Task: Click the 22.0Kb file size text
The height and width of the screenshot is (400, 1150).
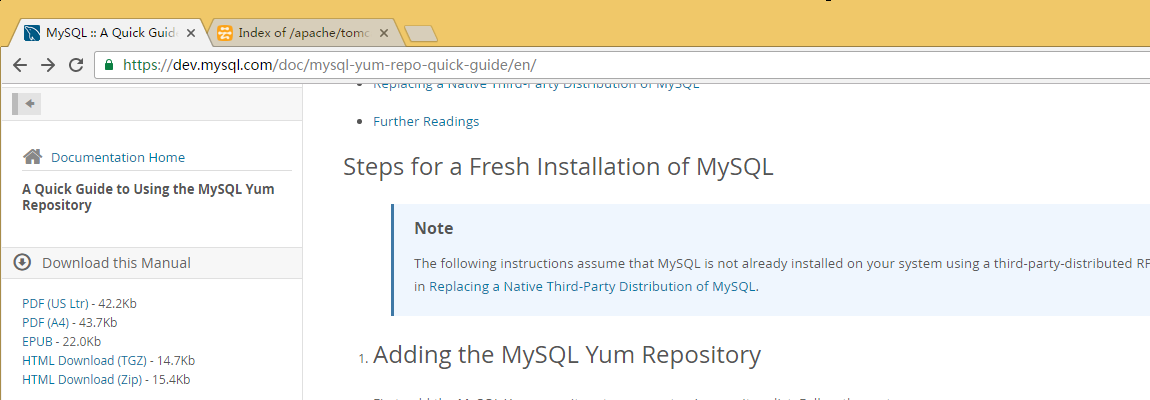Action: (82, 341)
